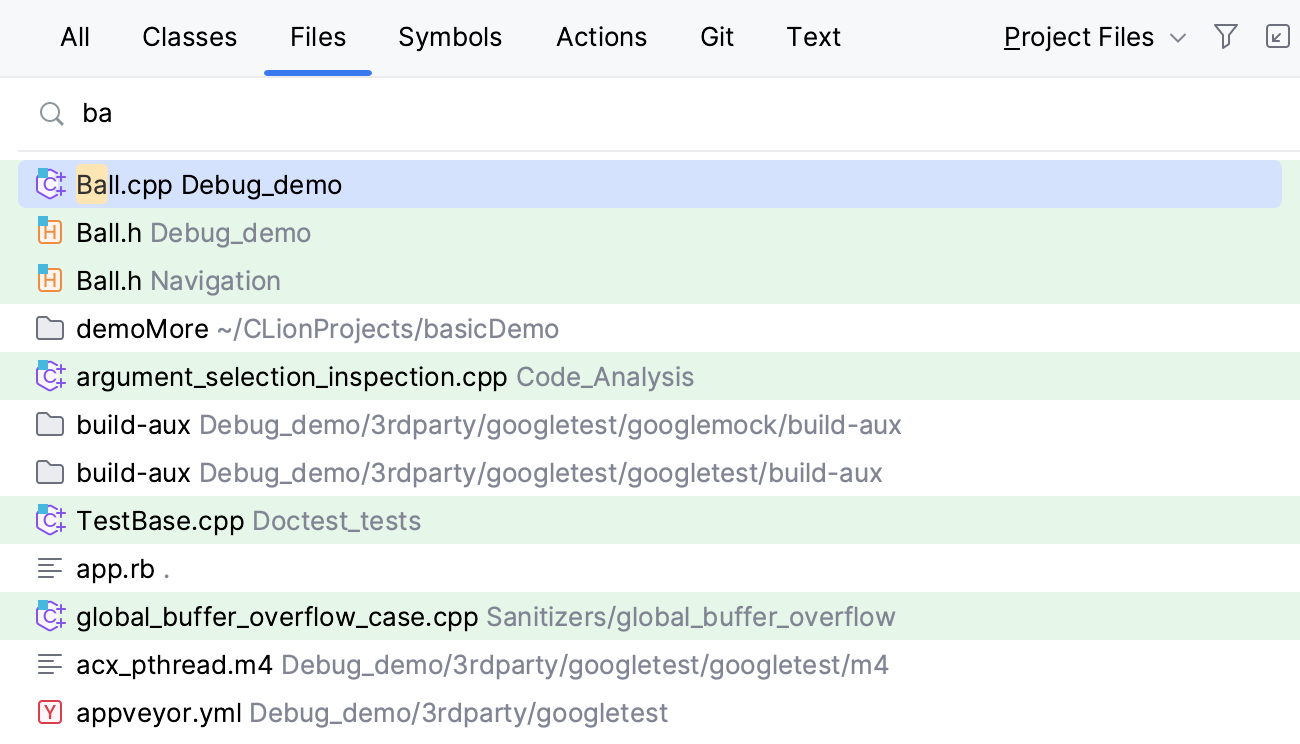Switch to the Classes tab
1300x744 pixels.
tap(189, 37)
